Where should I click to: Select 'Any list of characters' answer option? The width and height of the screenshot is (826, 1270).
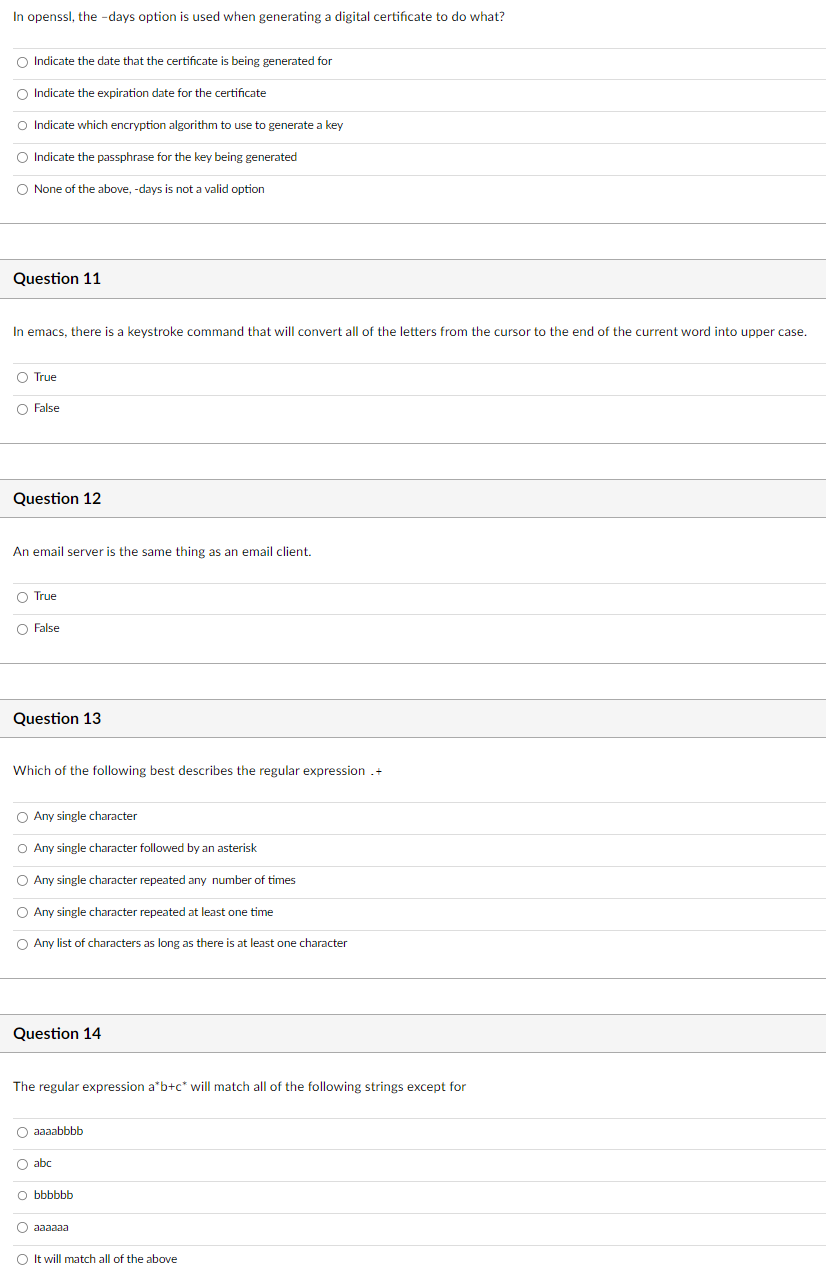point(22,943)
